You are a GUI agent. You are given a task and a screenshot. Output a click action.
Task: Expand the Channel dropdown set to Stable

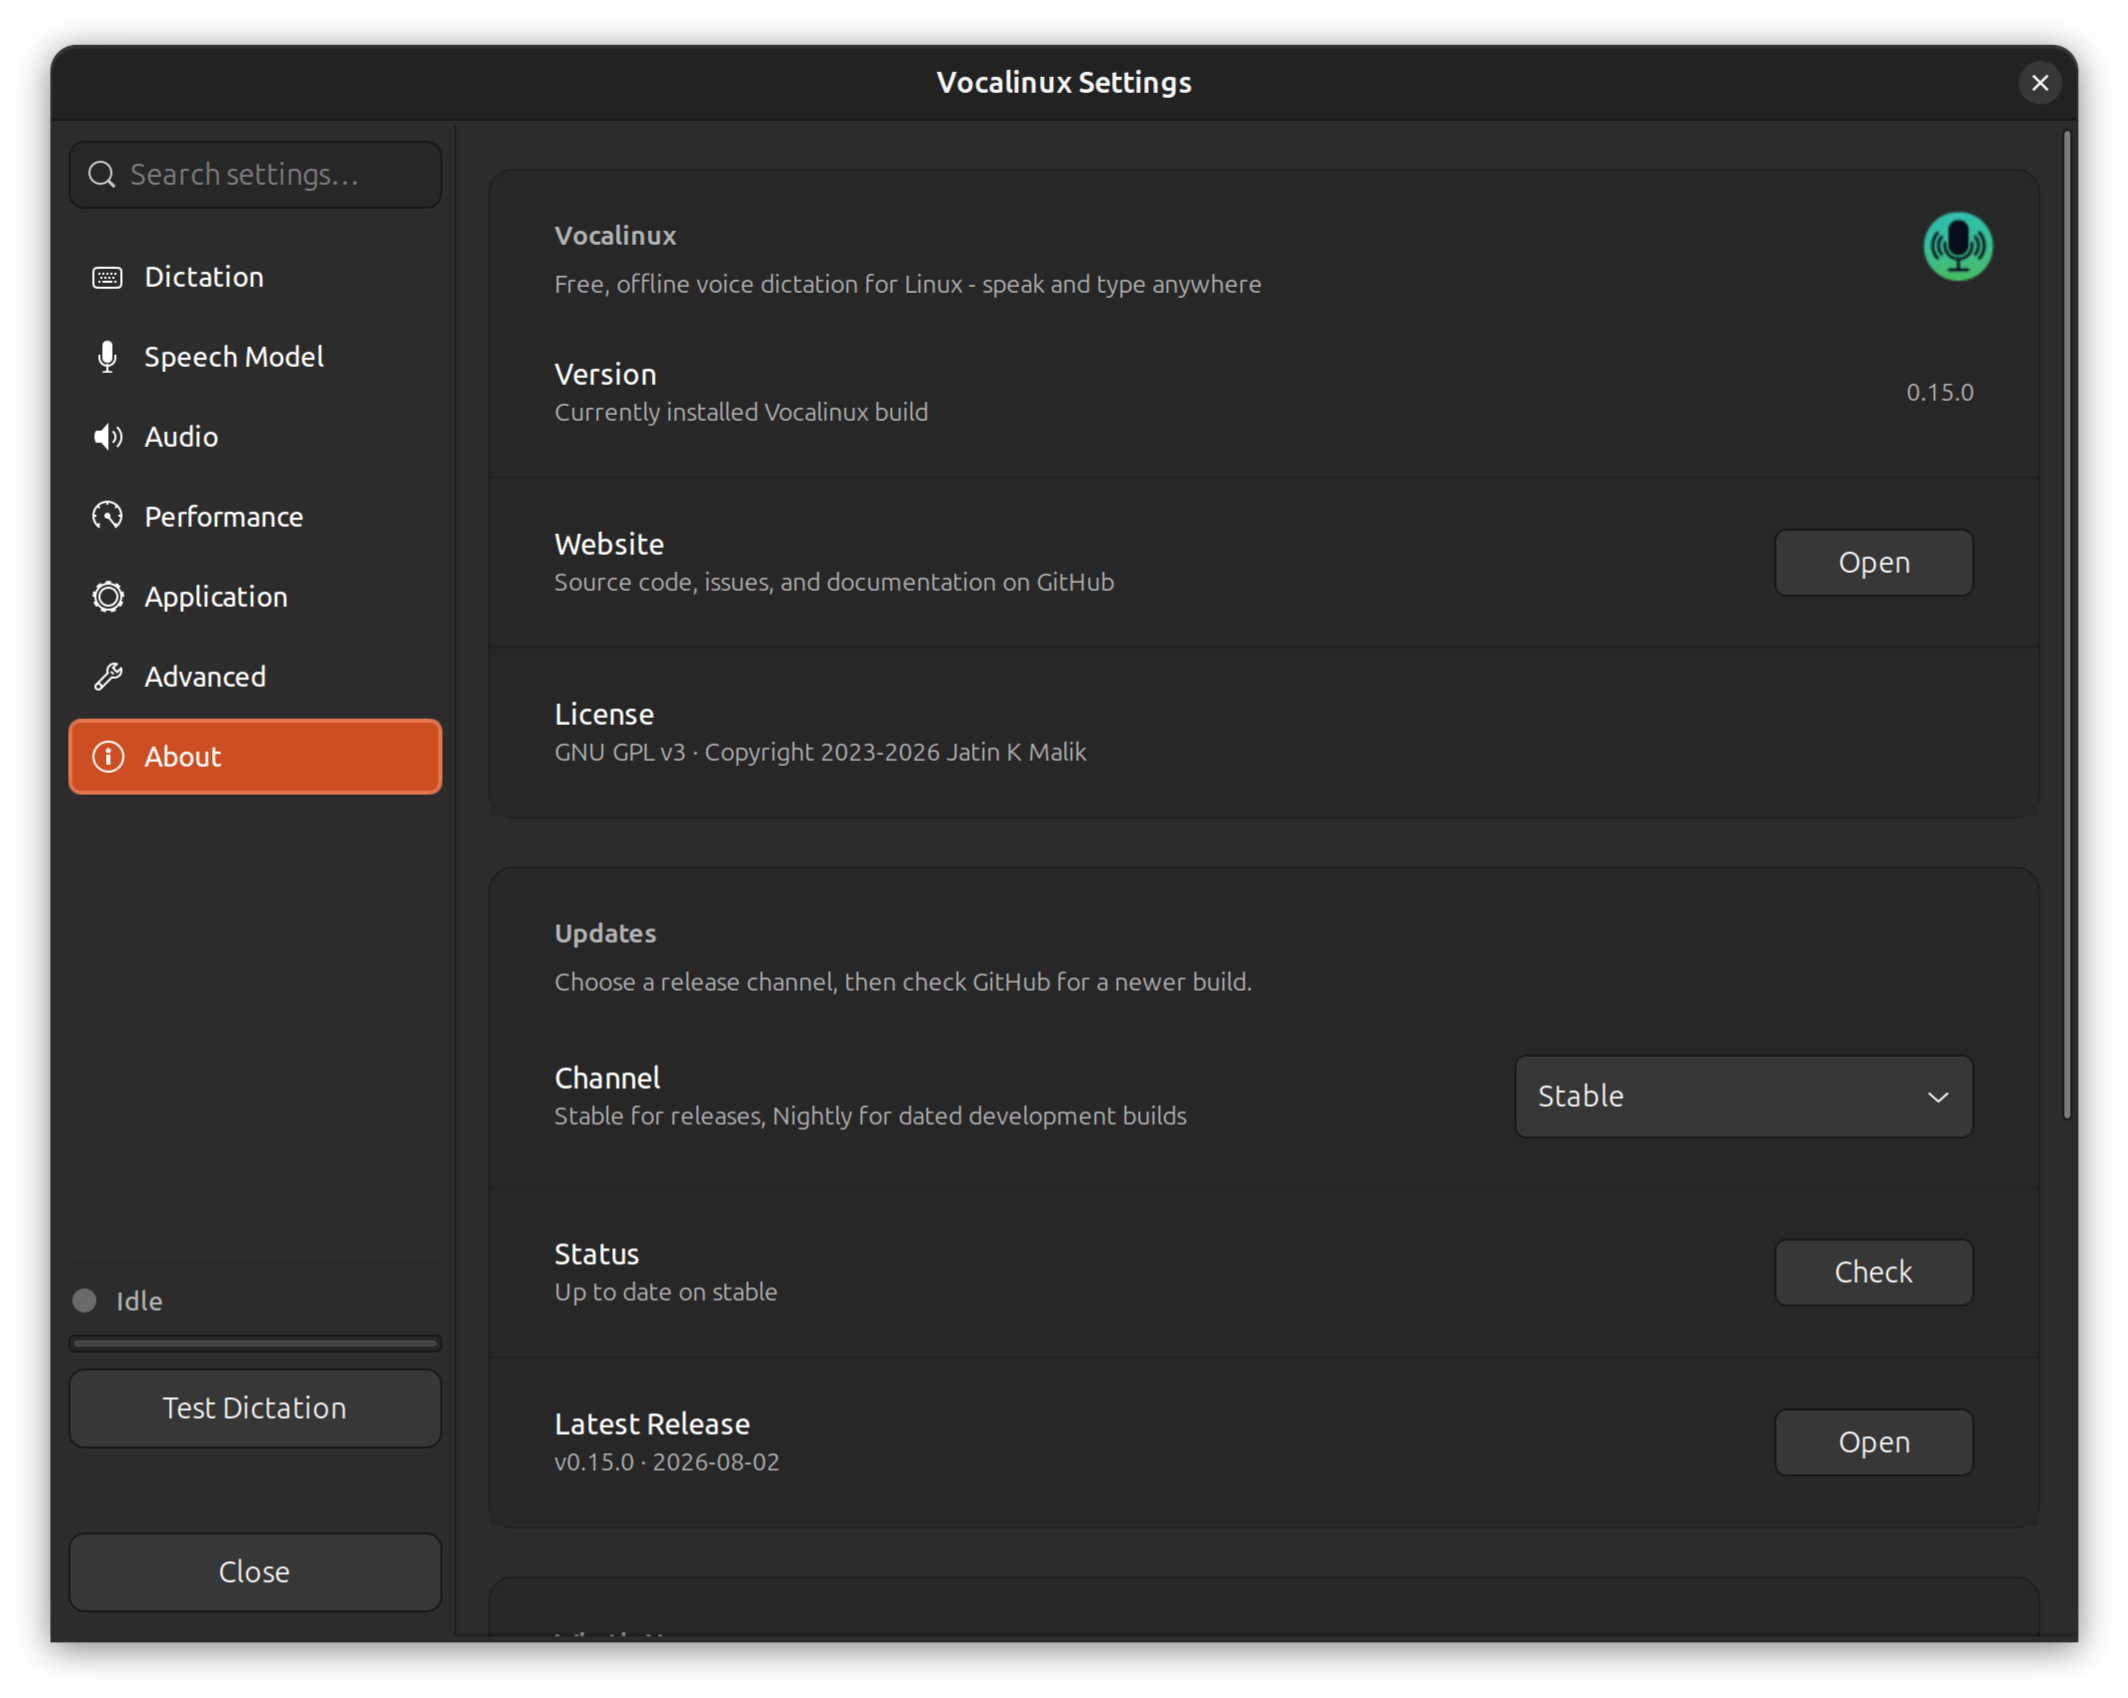(x=1743, y=1096)
